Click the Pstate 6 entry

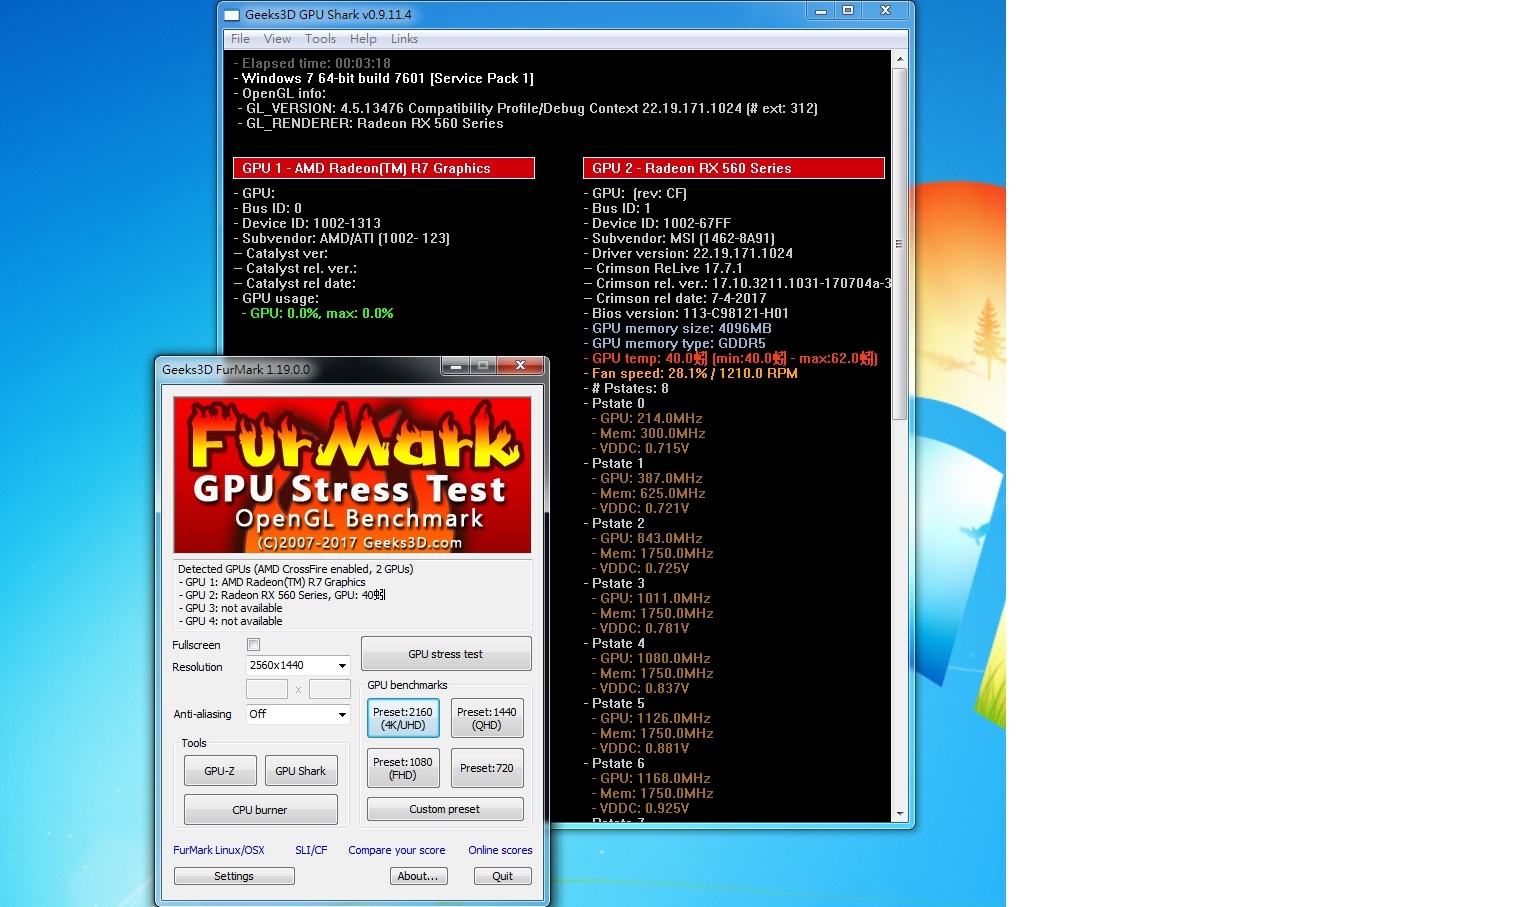(615, 763)
